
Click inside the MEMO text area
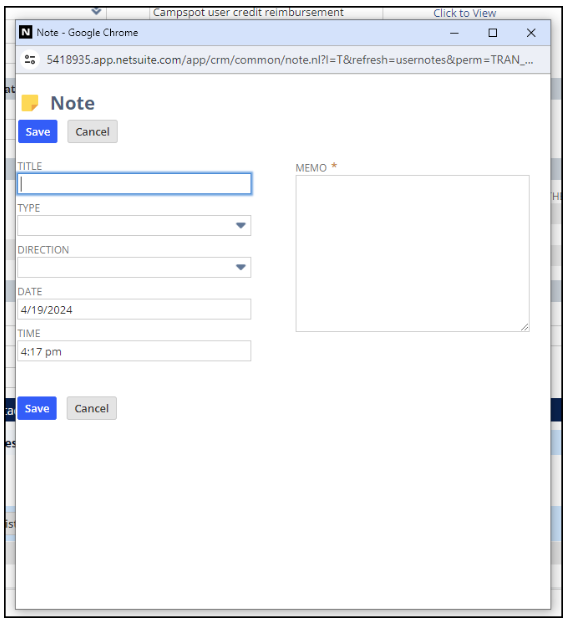coord(412,253)
